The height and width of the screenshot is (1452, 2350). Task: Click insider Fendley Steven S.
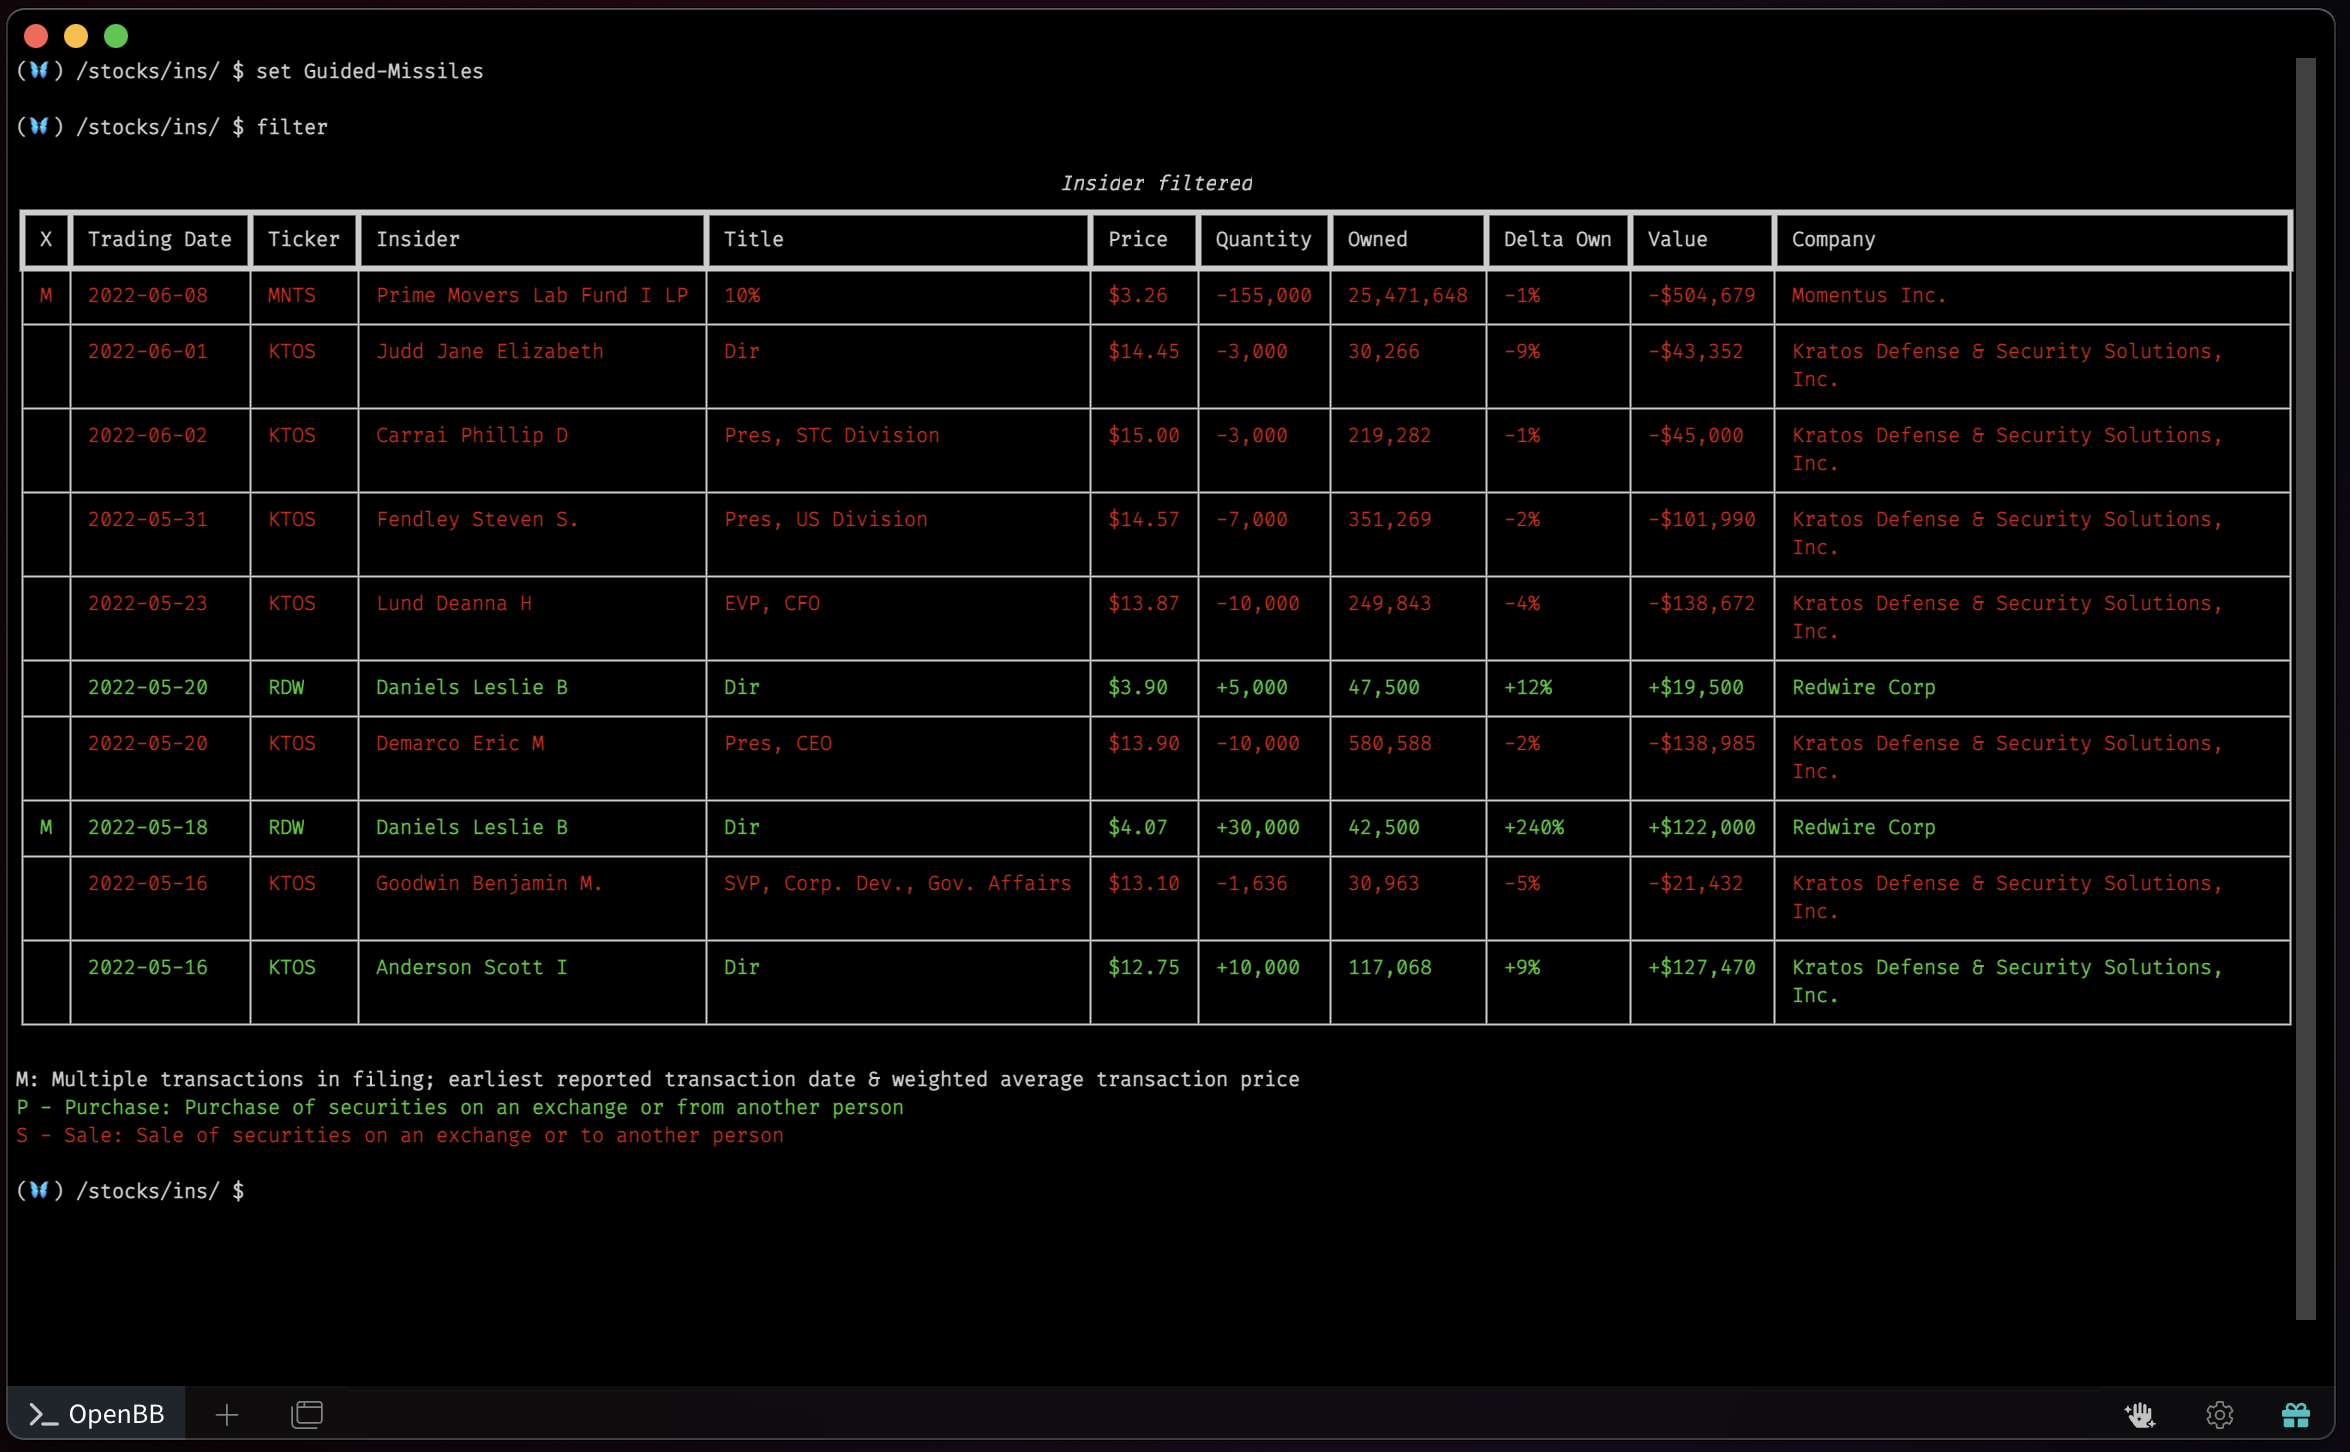tap(477, 519)
